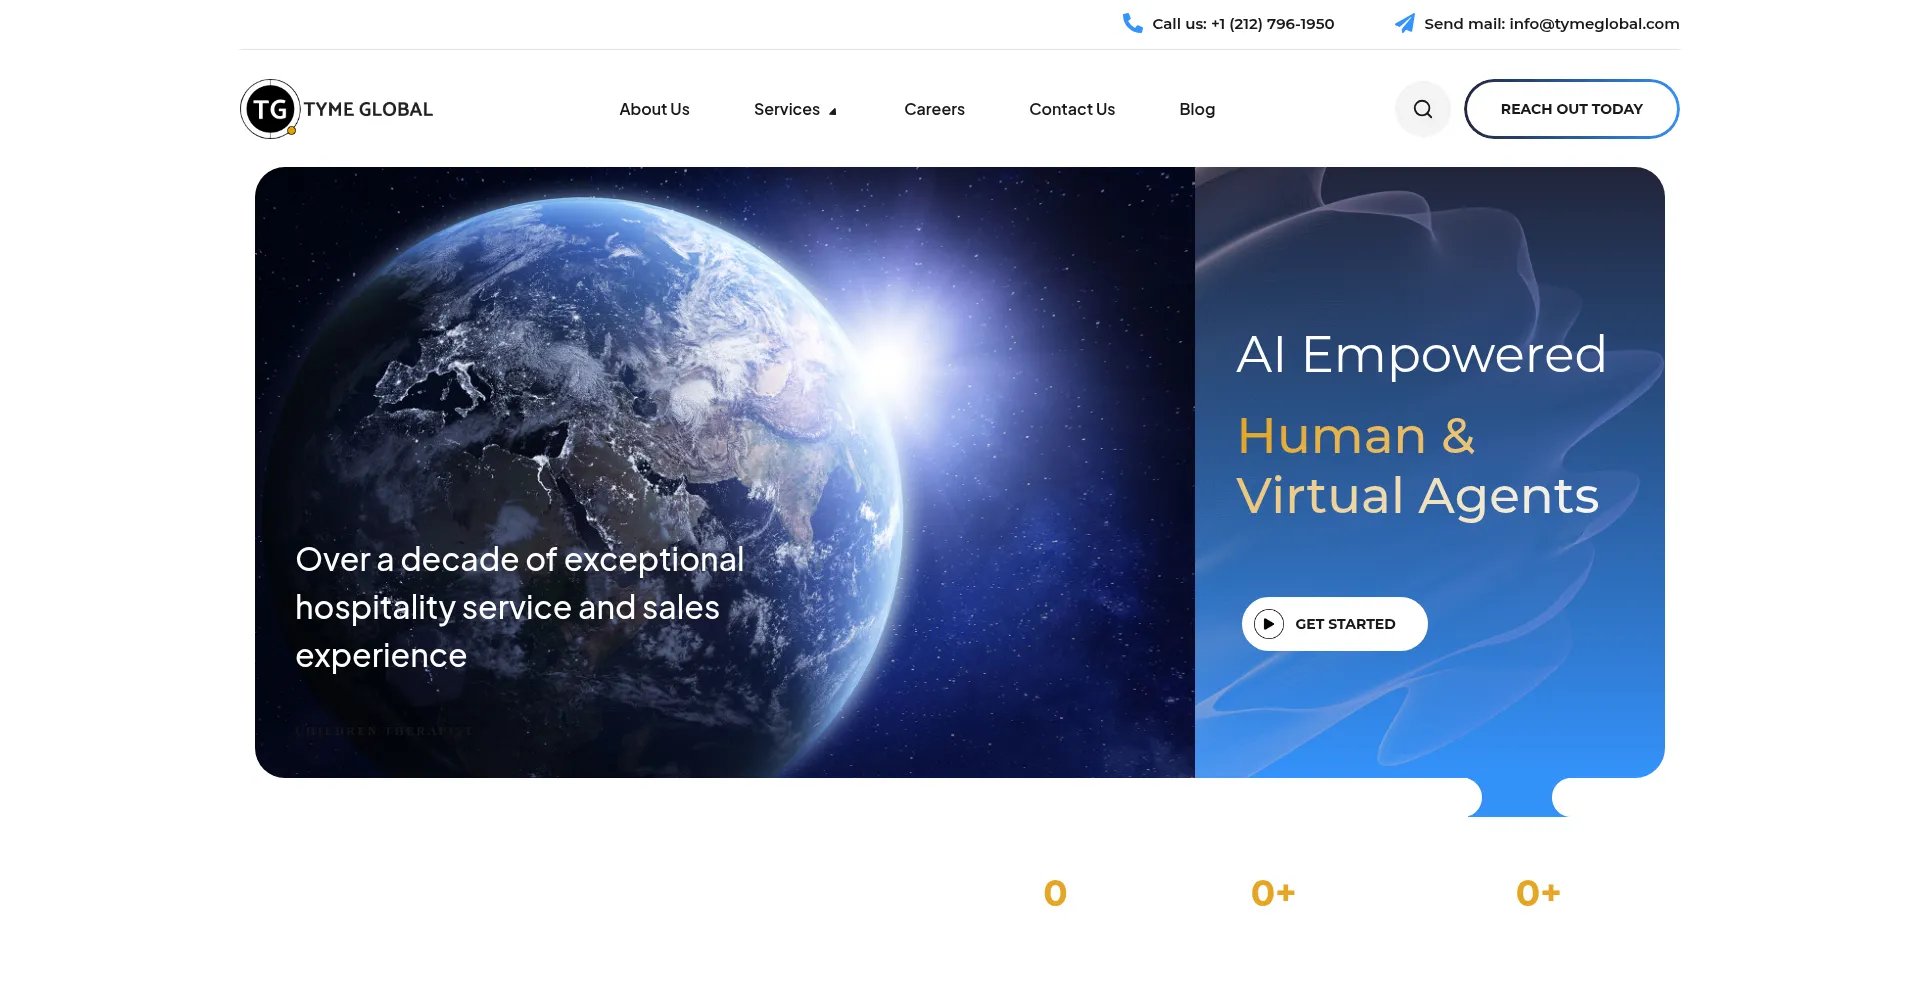The height and width of the screenshot is (993, 1920).
Task: Open the Careers page
Action: click(x=934, y=109)
